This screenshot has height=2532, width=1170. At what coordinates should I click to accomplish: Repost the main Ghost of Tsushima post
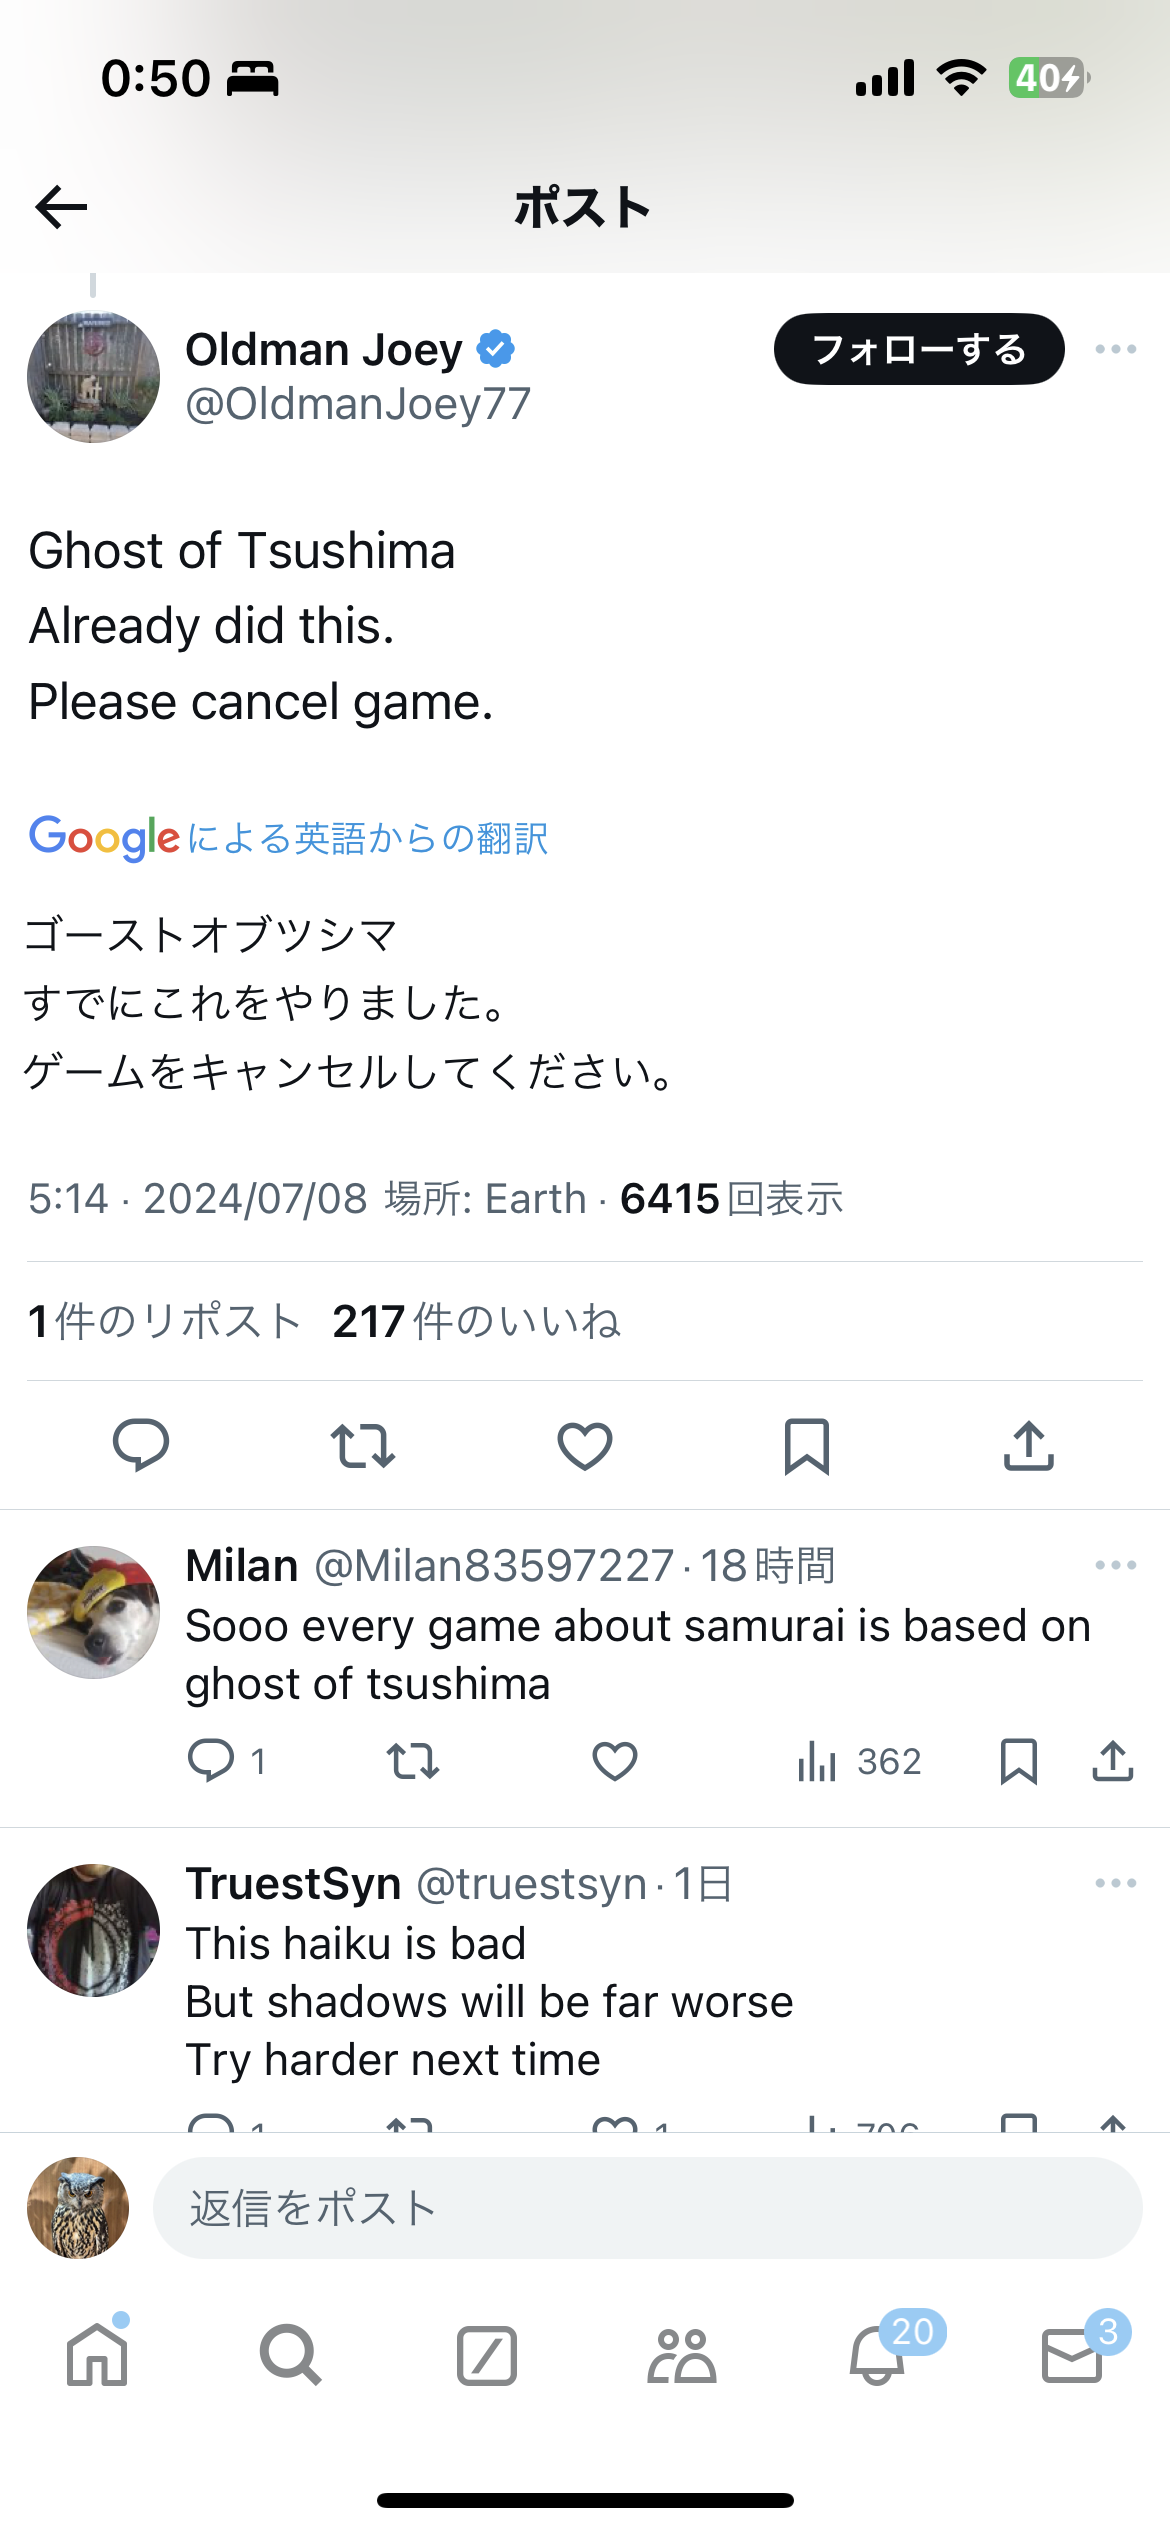(x=362, y=1445)
